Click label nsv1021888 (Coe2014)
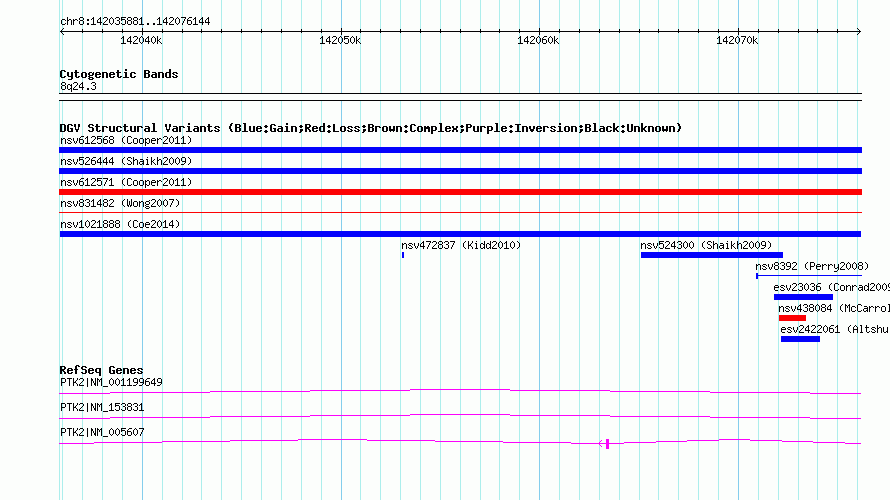 (120, 224)
